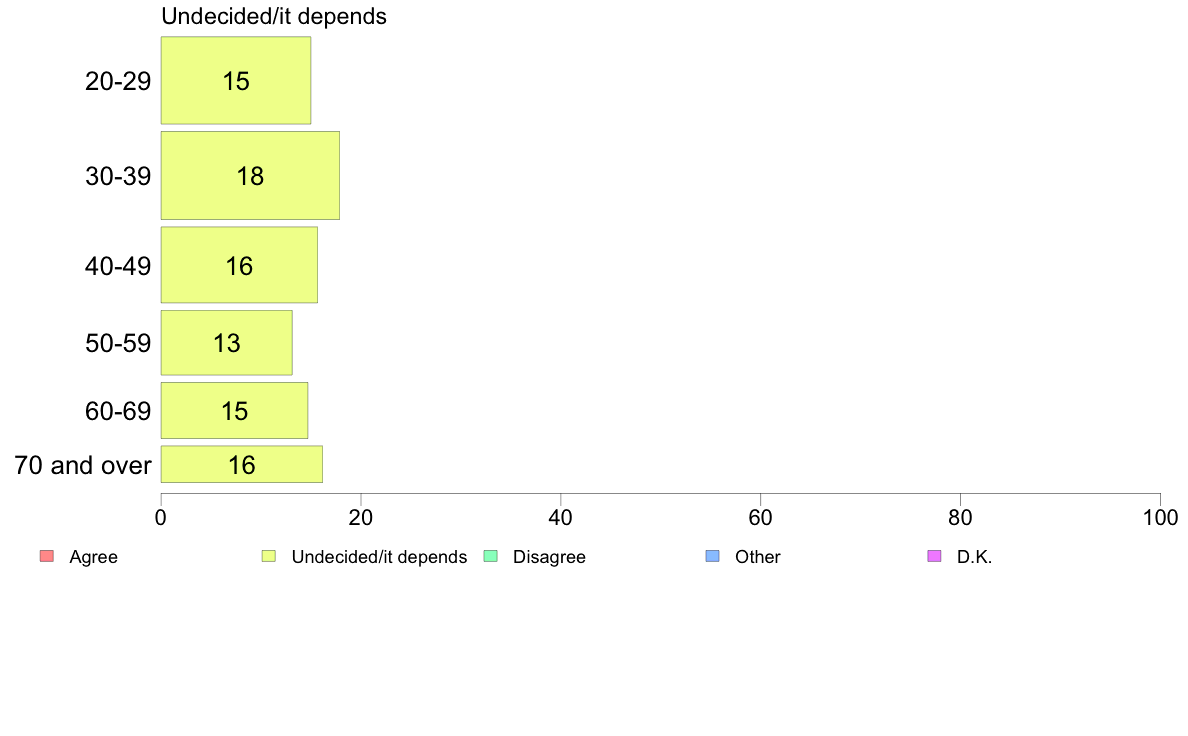The height and width of the screenshot is (736, 1188).
Task: Click the 20-29 age group label
Action: pos(118,81)
